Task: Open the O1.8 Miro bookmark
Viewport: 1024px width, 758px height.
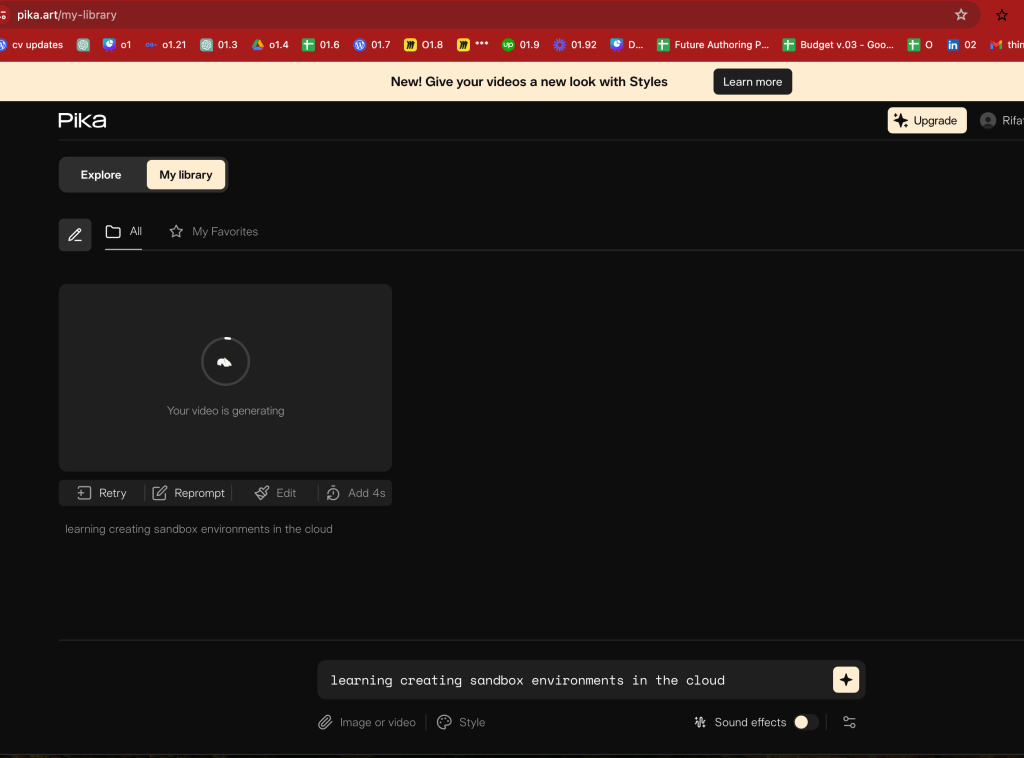Action: [x=423, y=44]
